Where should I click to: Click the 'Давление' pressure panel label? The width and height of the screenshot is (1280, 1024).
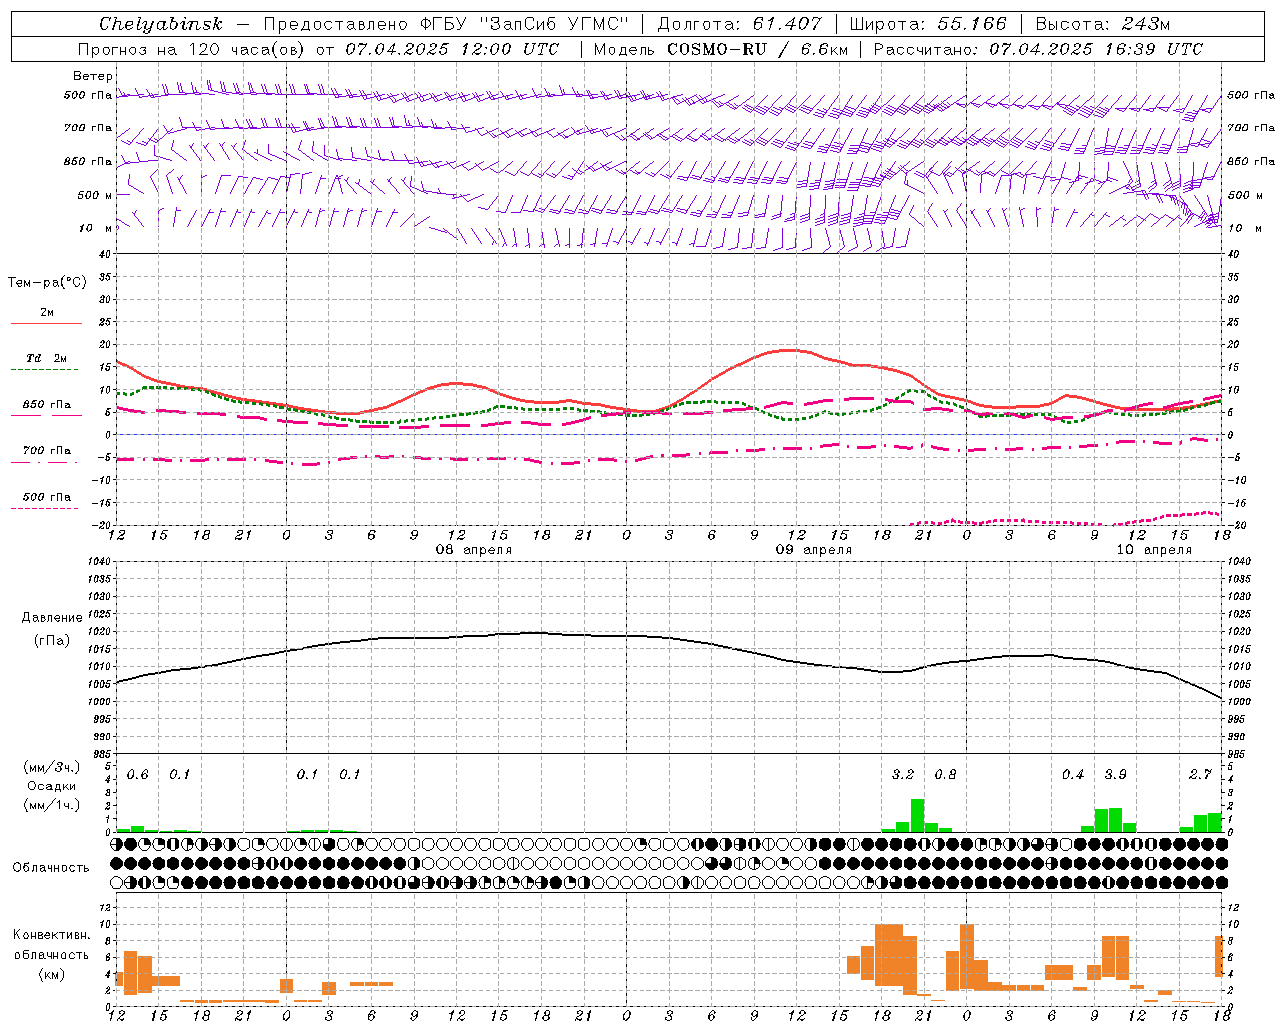coord(52,618)
